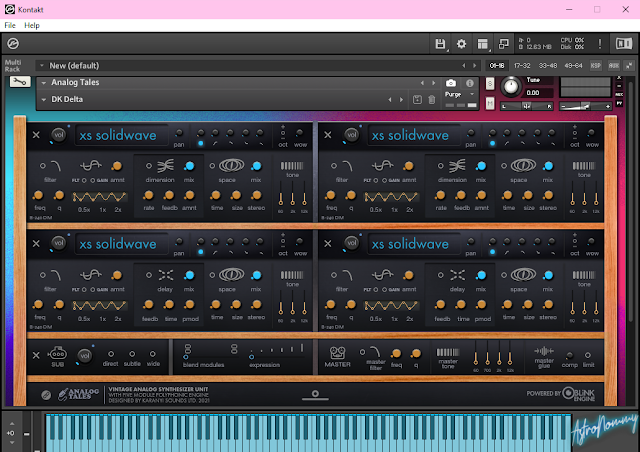The width and height of the screenshot is (640, 452).
Task: Click the MASTER tape reel icon
Action: tap(338, 352)
